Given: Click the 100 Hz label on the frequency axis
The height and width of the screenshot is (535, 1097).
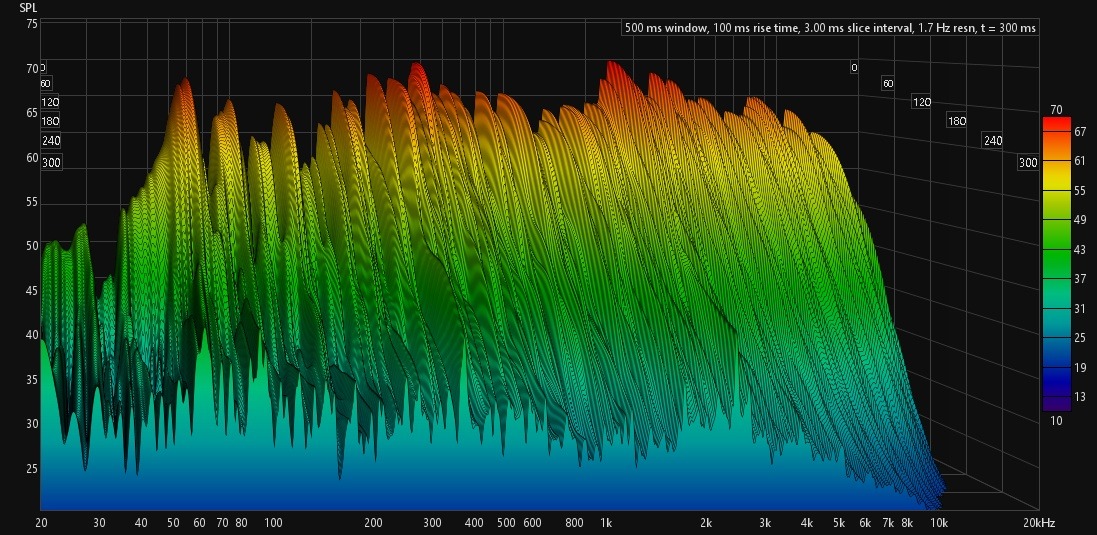Looking at the screenshot, I should click(273, 523).
